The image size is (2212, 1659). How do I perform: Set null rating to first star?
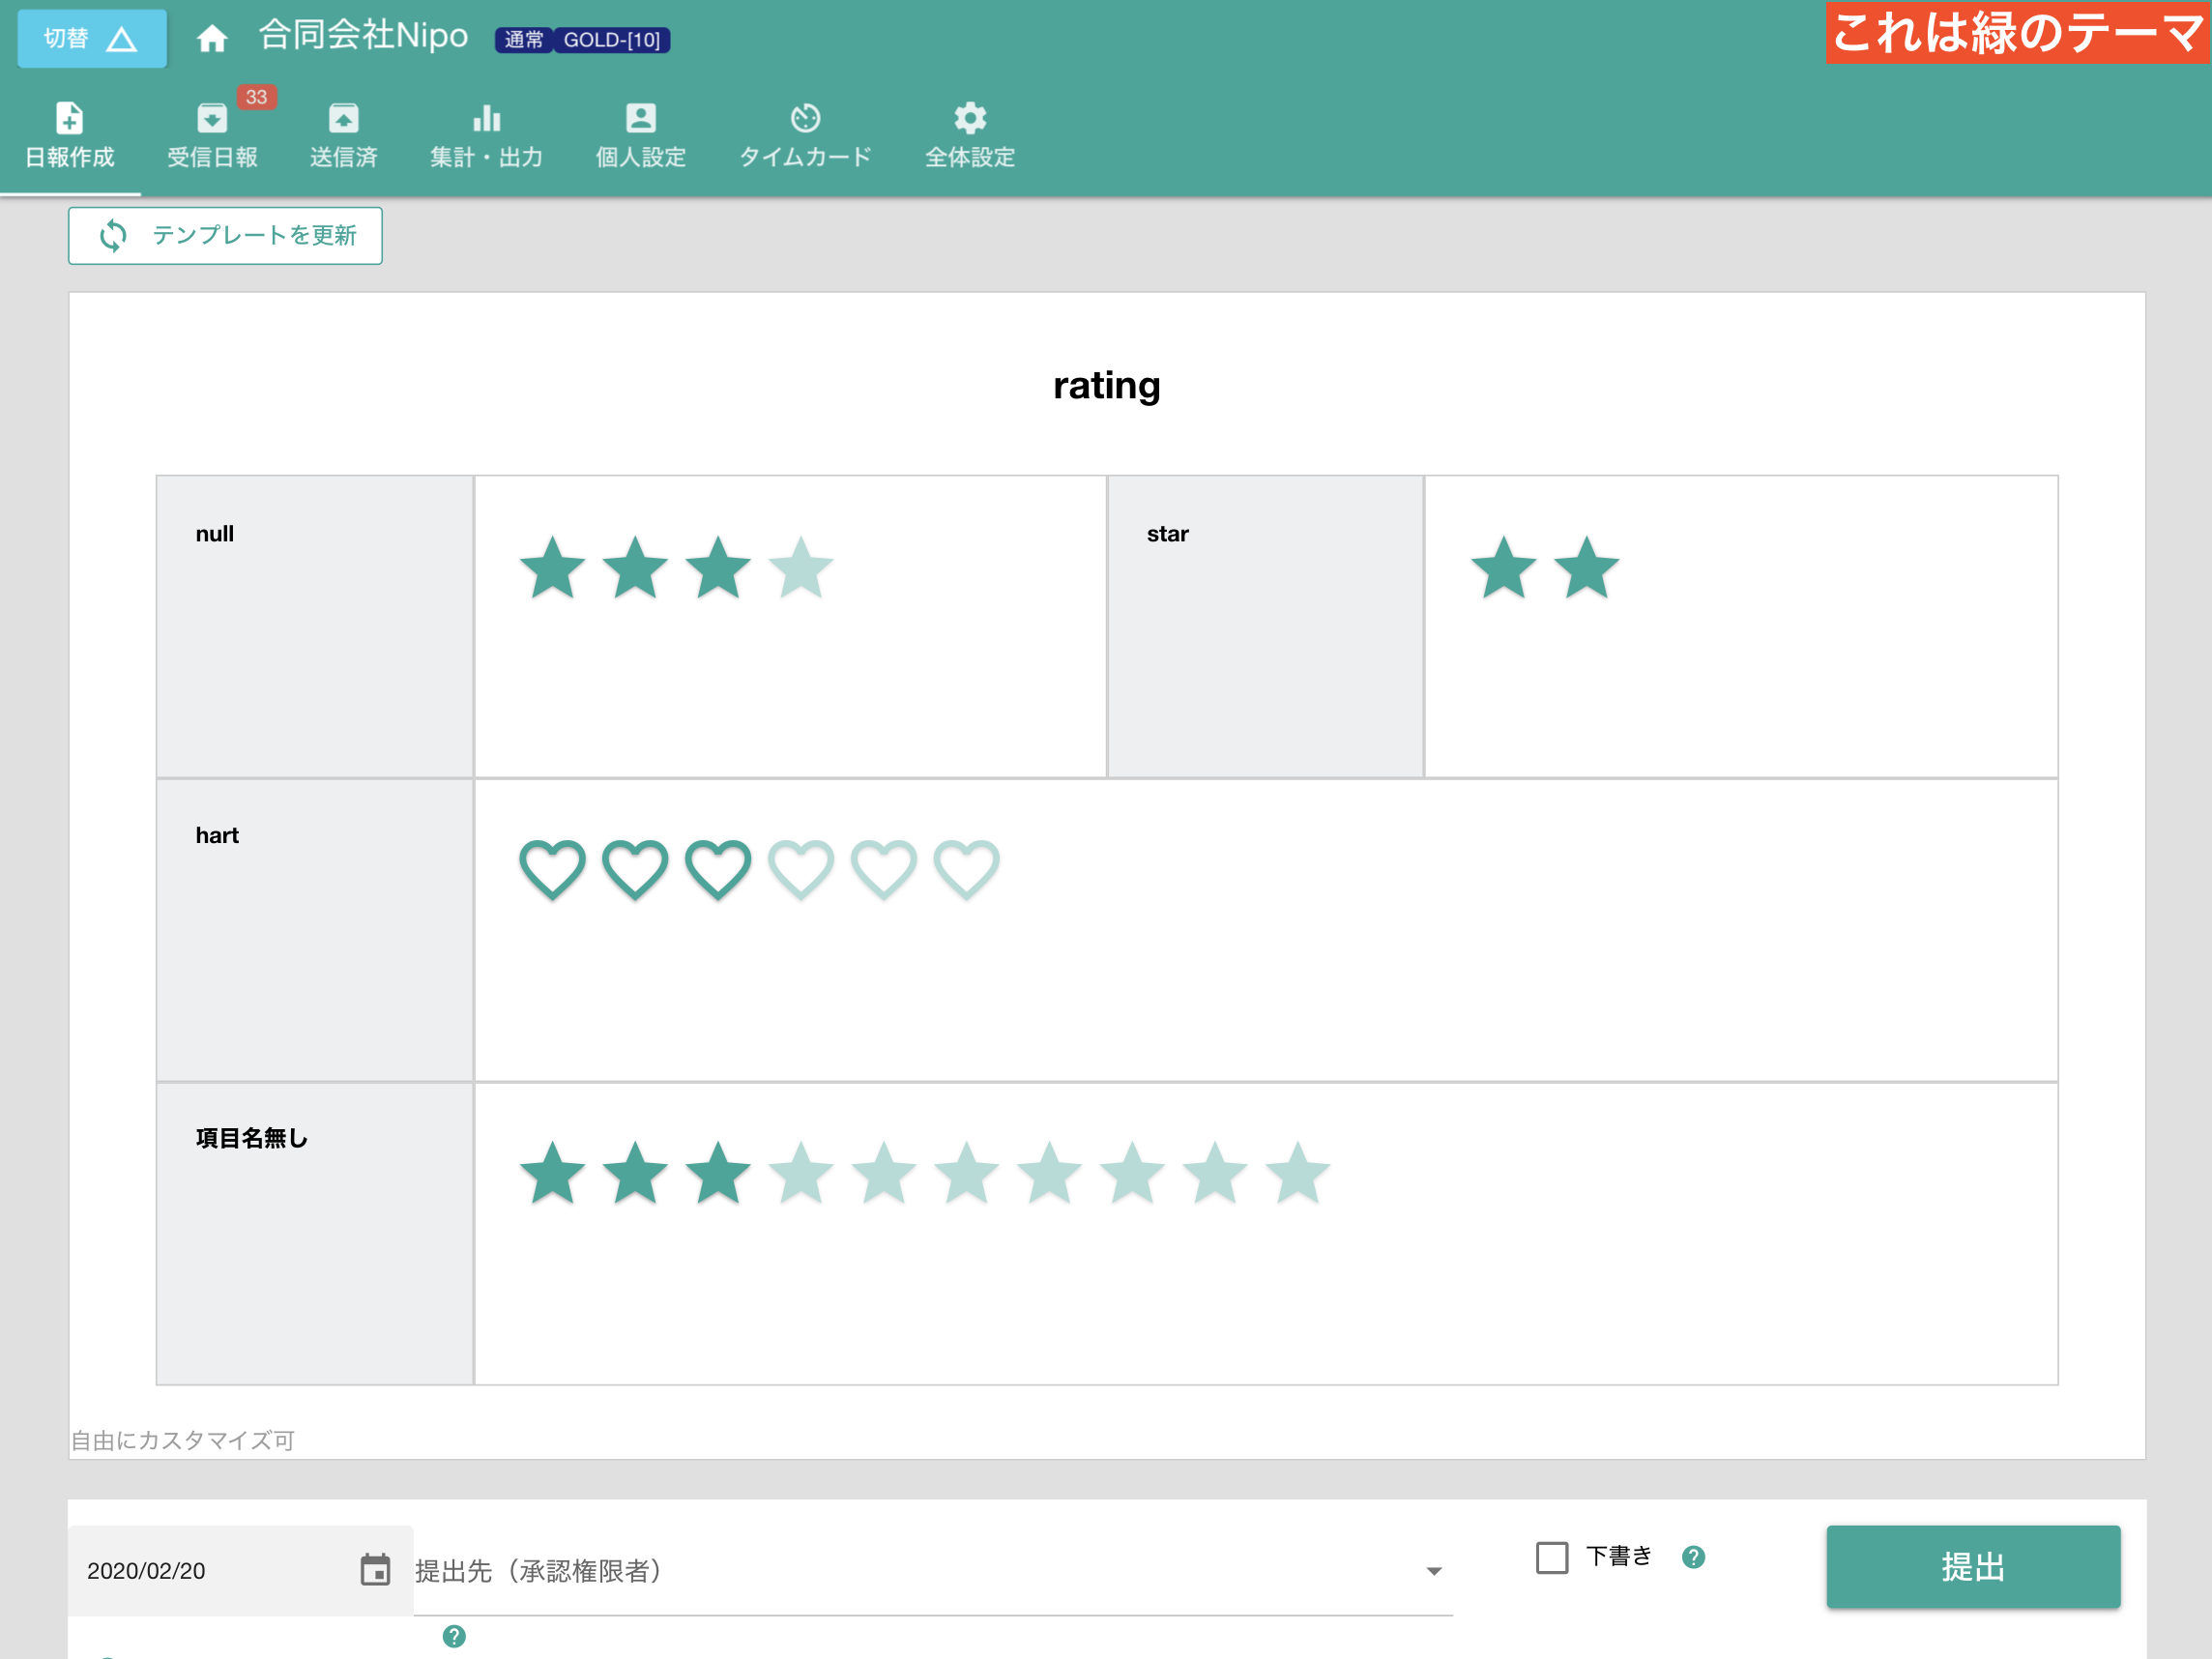click(x=552, y=568)
